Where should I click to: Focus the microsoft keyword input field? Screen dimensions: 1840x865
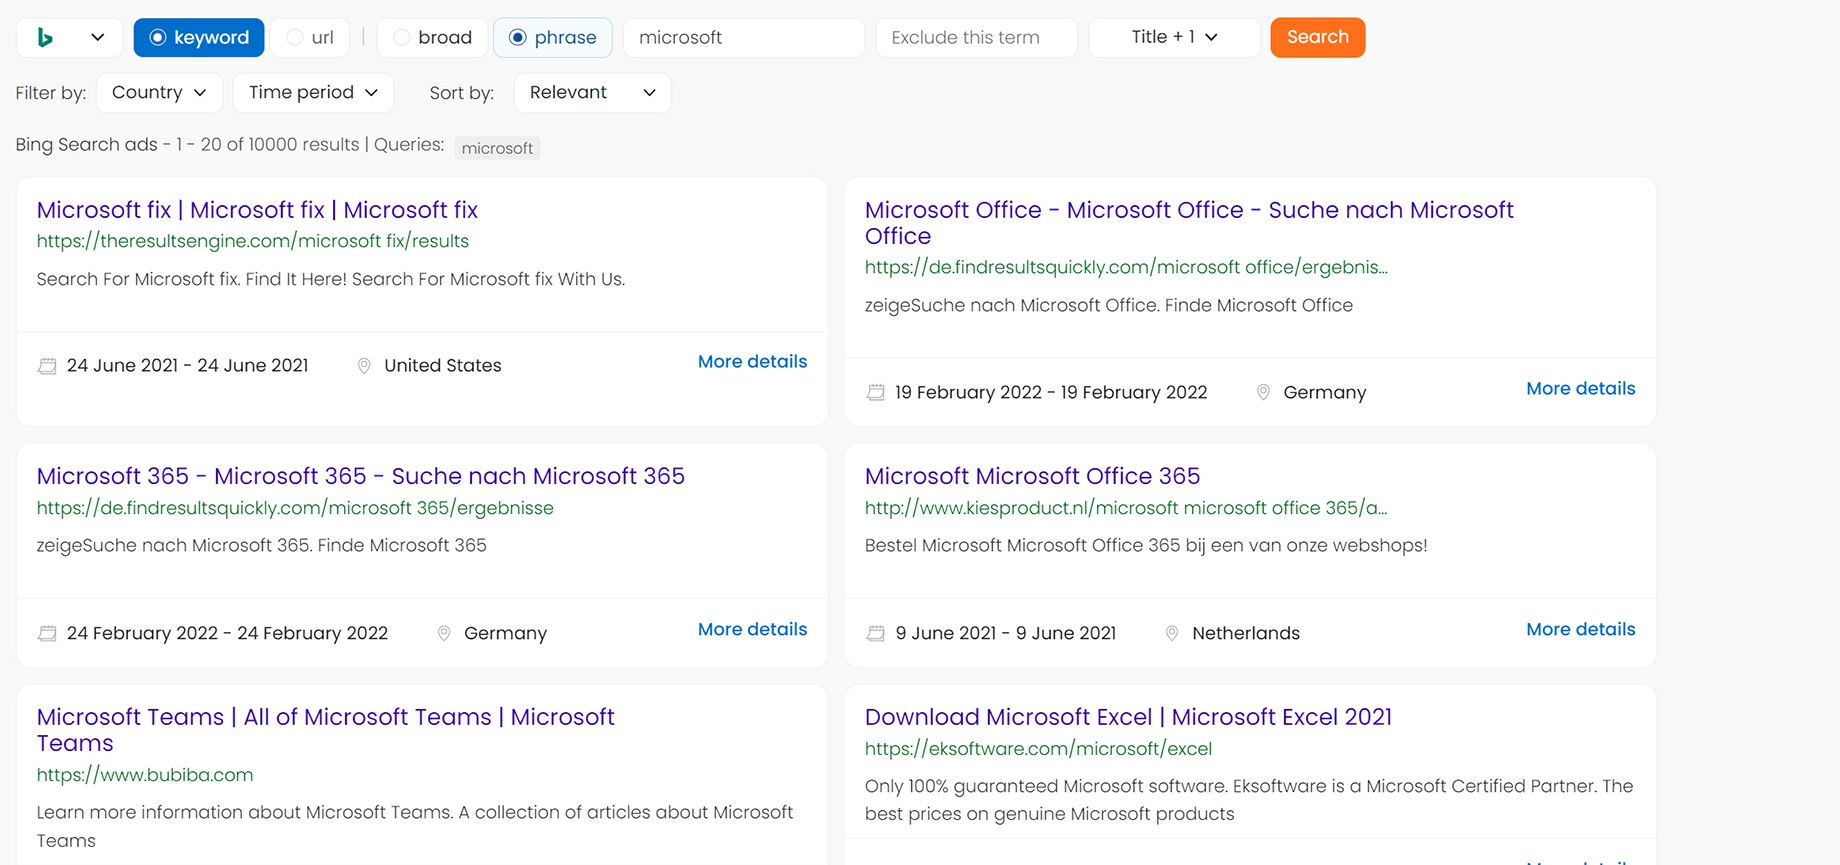click(x=743, y=38)
